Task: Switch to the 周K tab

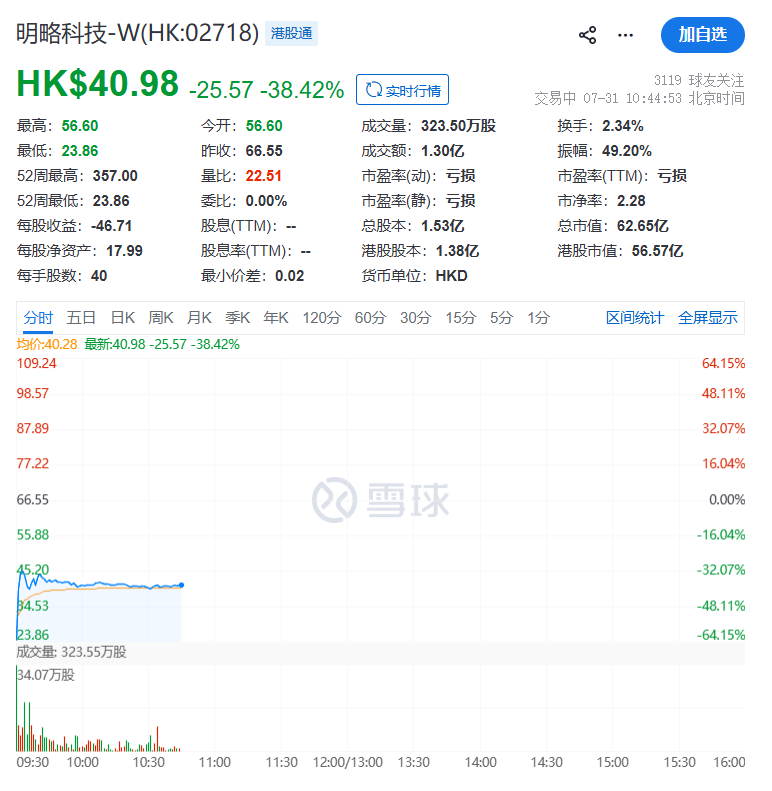Action: [161, 318]
